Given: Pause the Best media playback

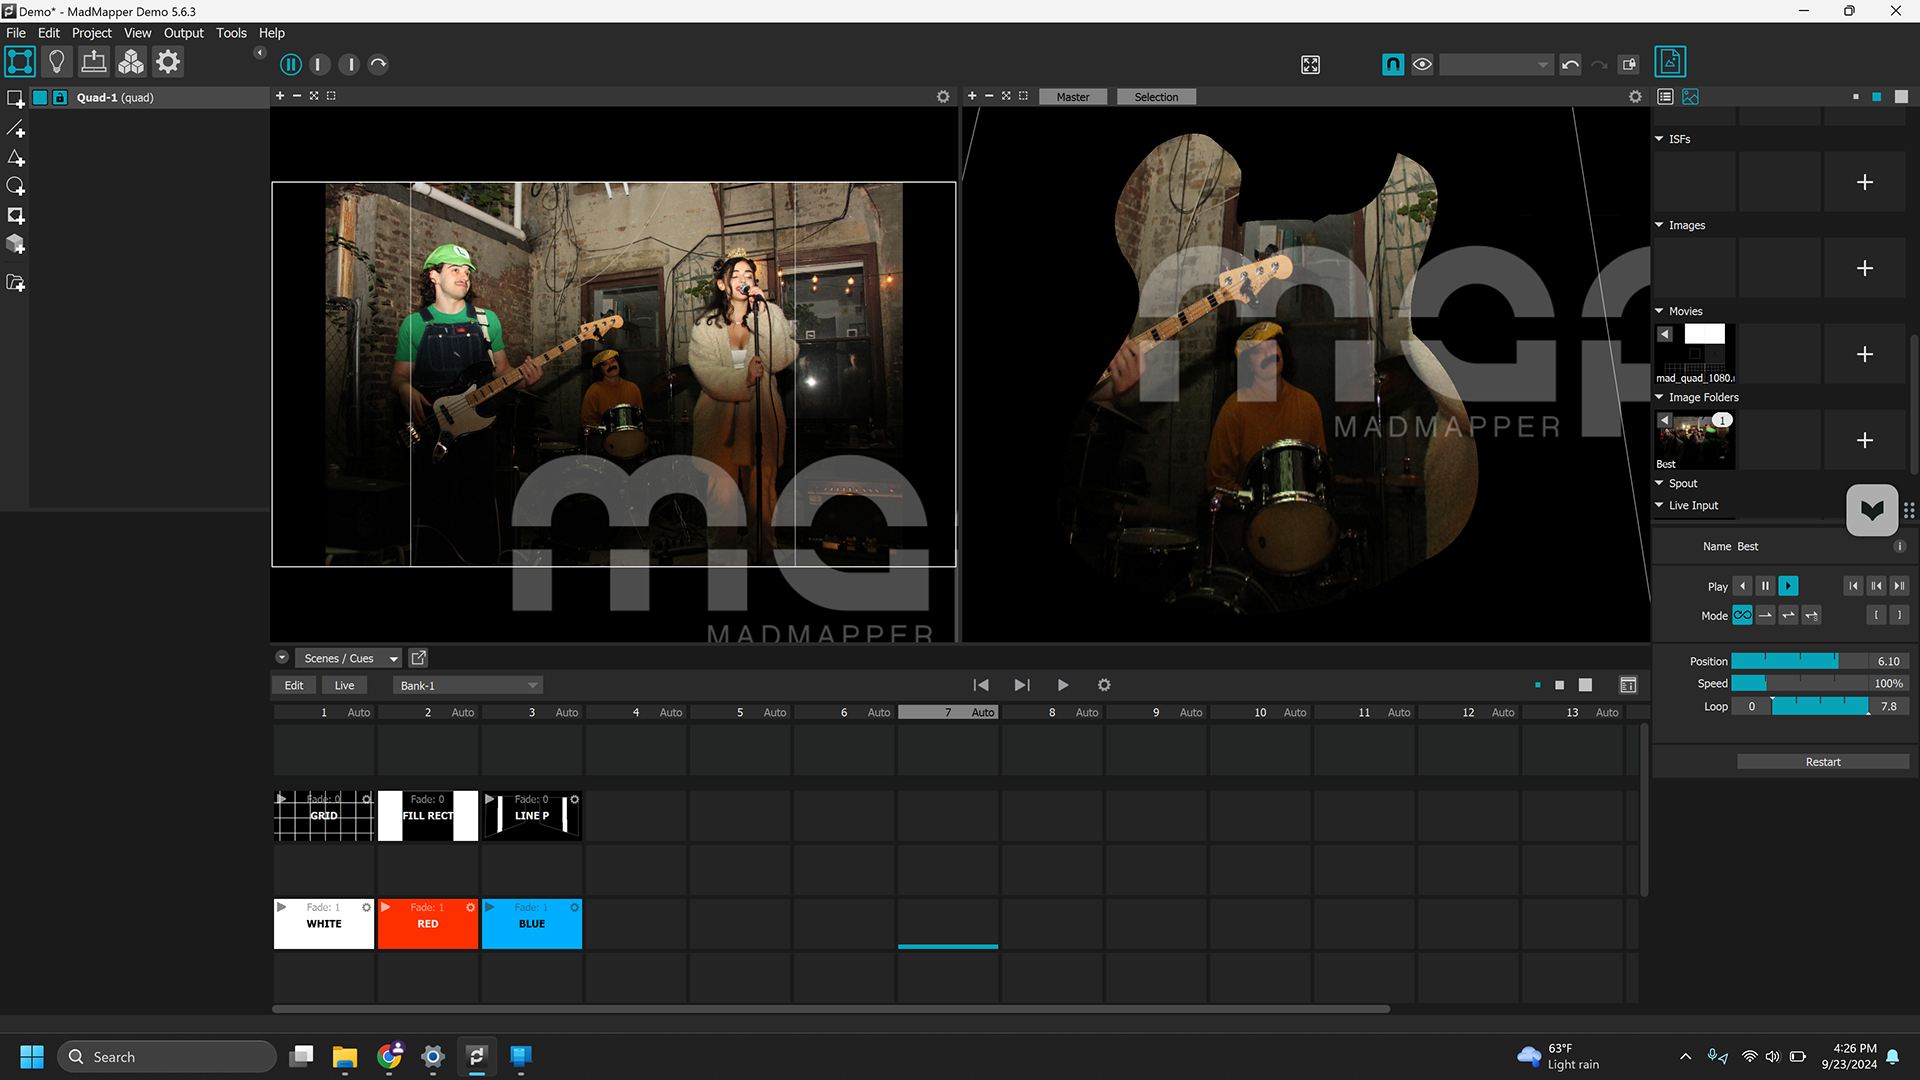Looking at the screenshot, I should pos(1766,586).
